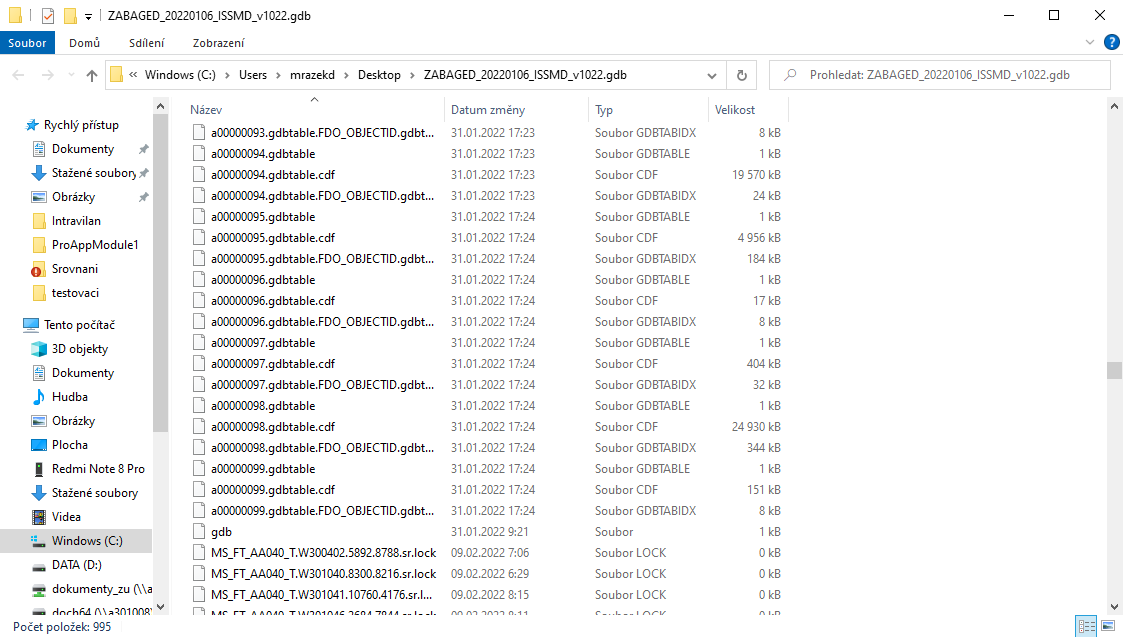Open pinned Obrázky in quick access
The image size is (1124, 637).
point(73,197)
